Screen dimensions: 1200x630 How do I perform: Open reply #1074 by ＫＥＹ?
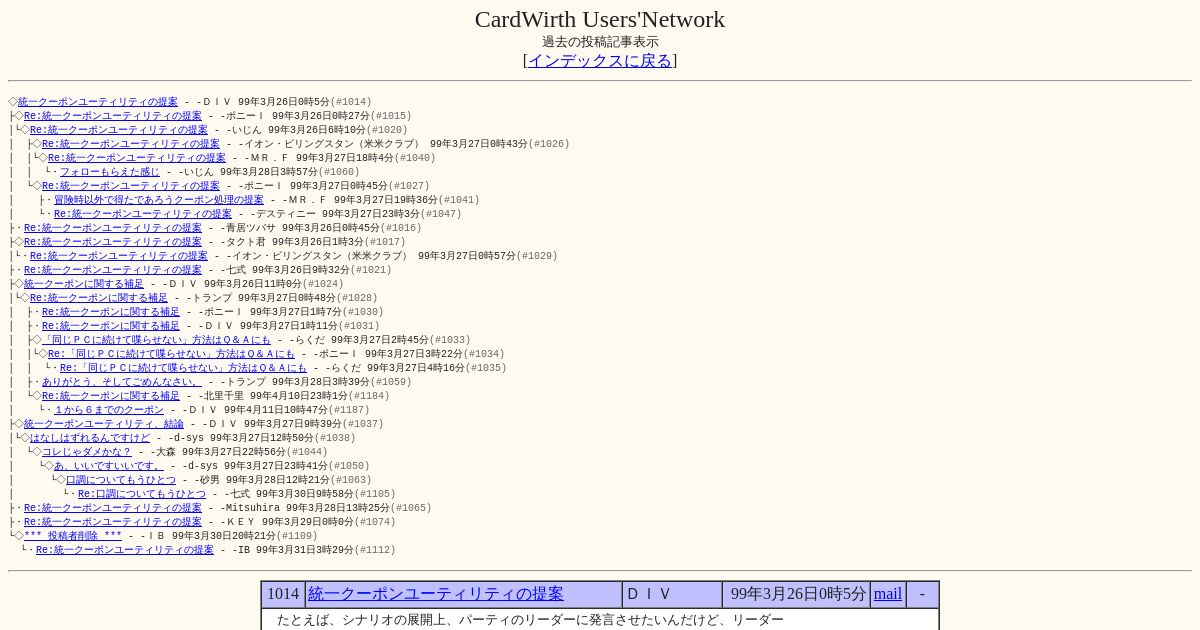pos(113,522)
